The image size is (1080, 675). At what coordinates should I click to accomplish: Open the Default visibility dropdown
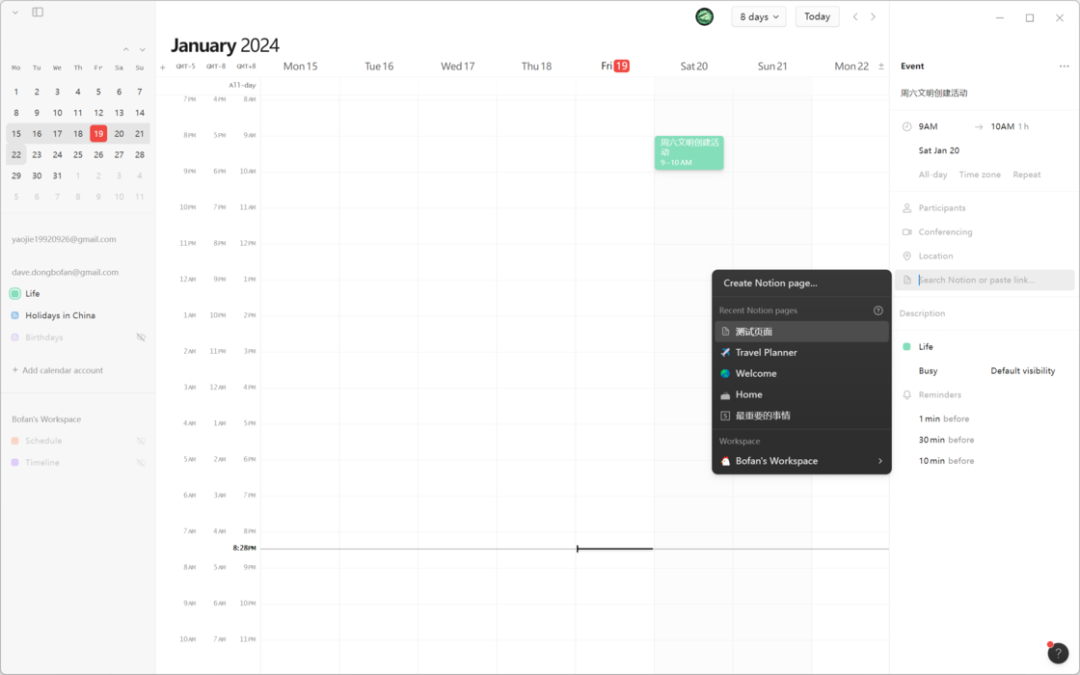pos(1023,371)
